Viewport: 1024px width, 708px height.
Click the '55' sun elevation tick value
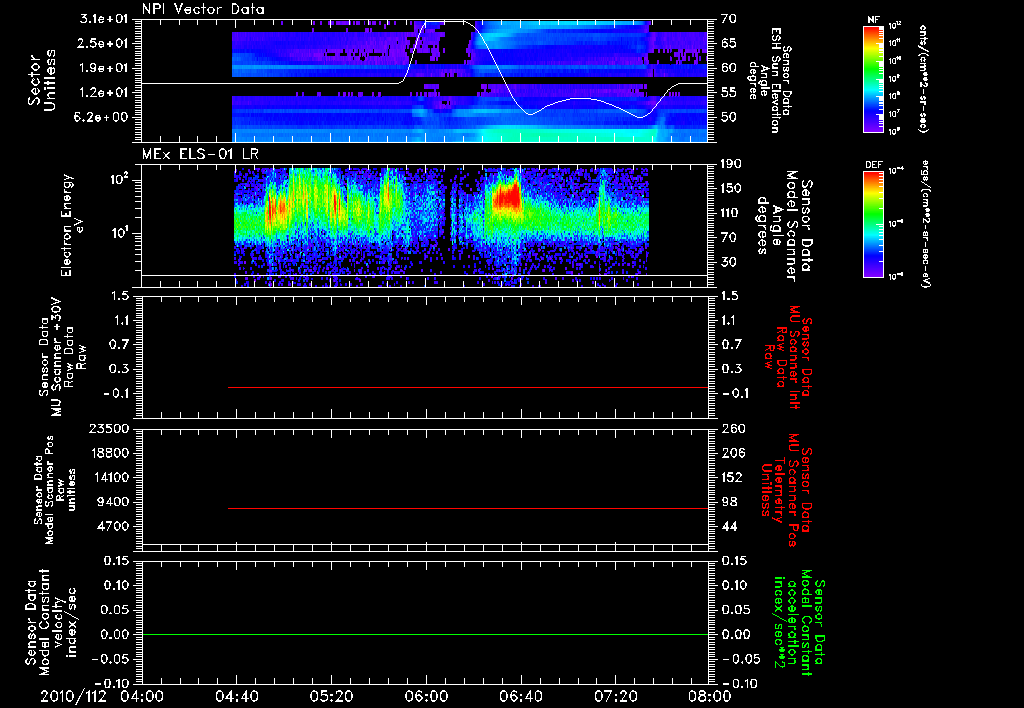coord(729,93)
